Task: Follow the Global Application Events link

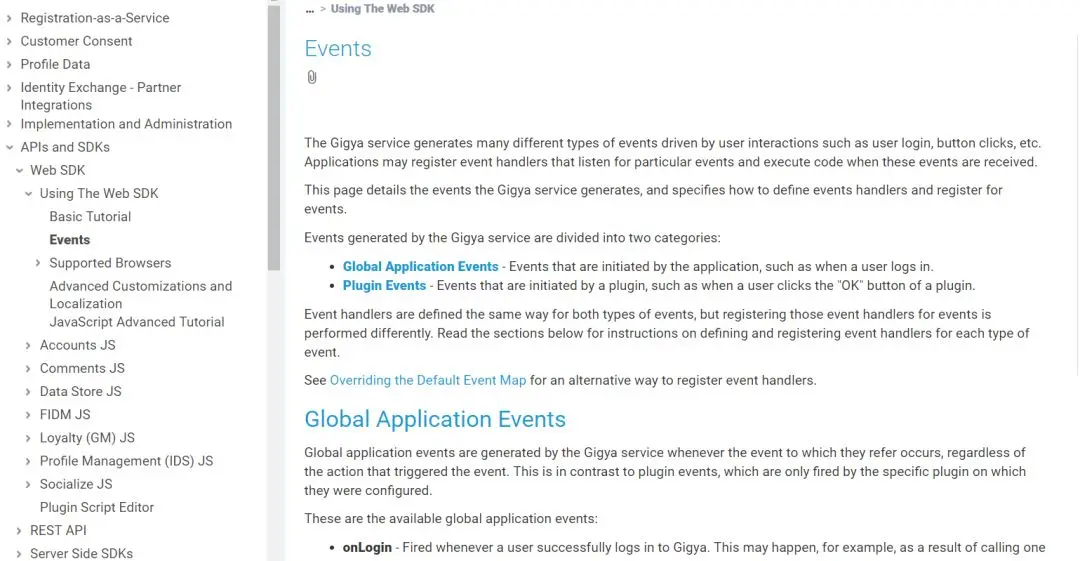Action: pyautogui.click(x=420, y=267)
